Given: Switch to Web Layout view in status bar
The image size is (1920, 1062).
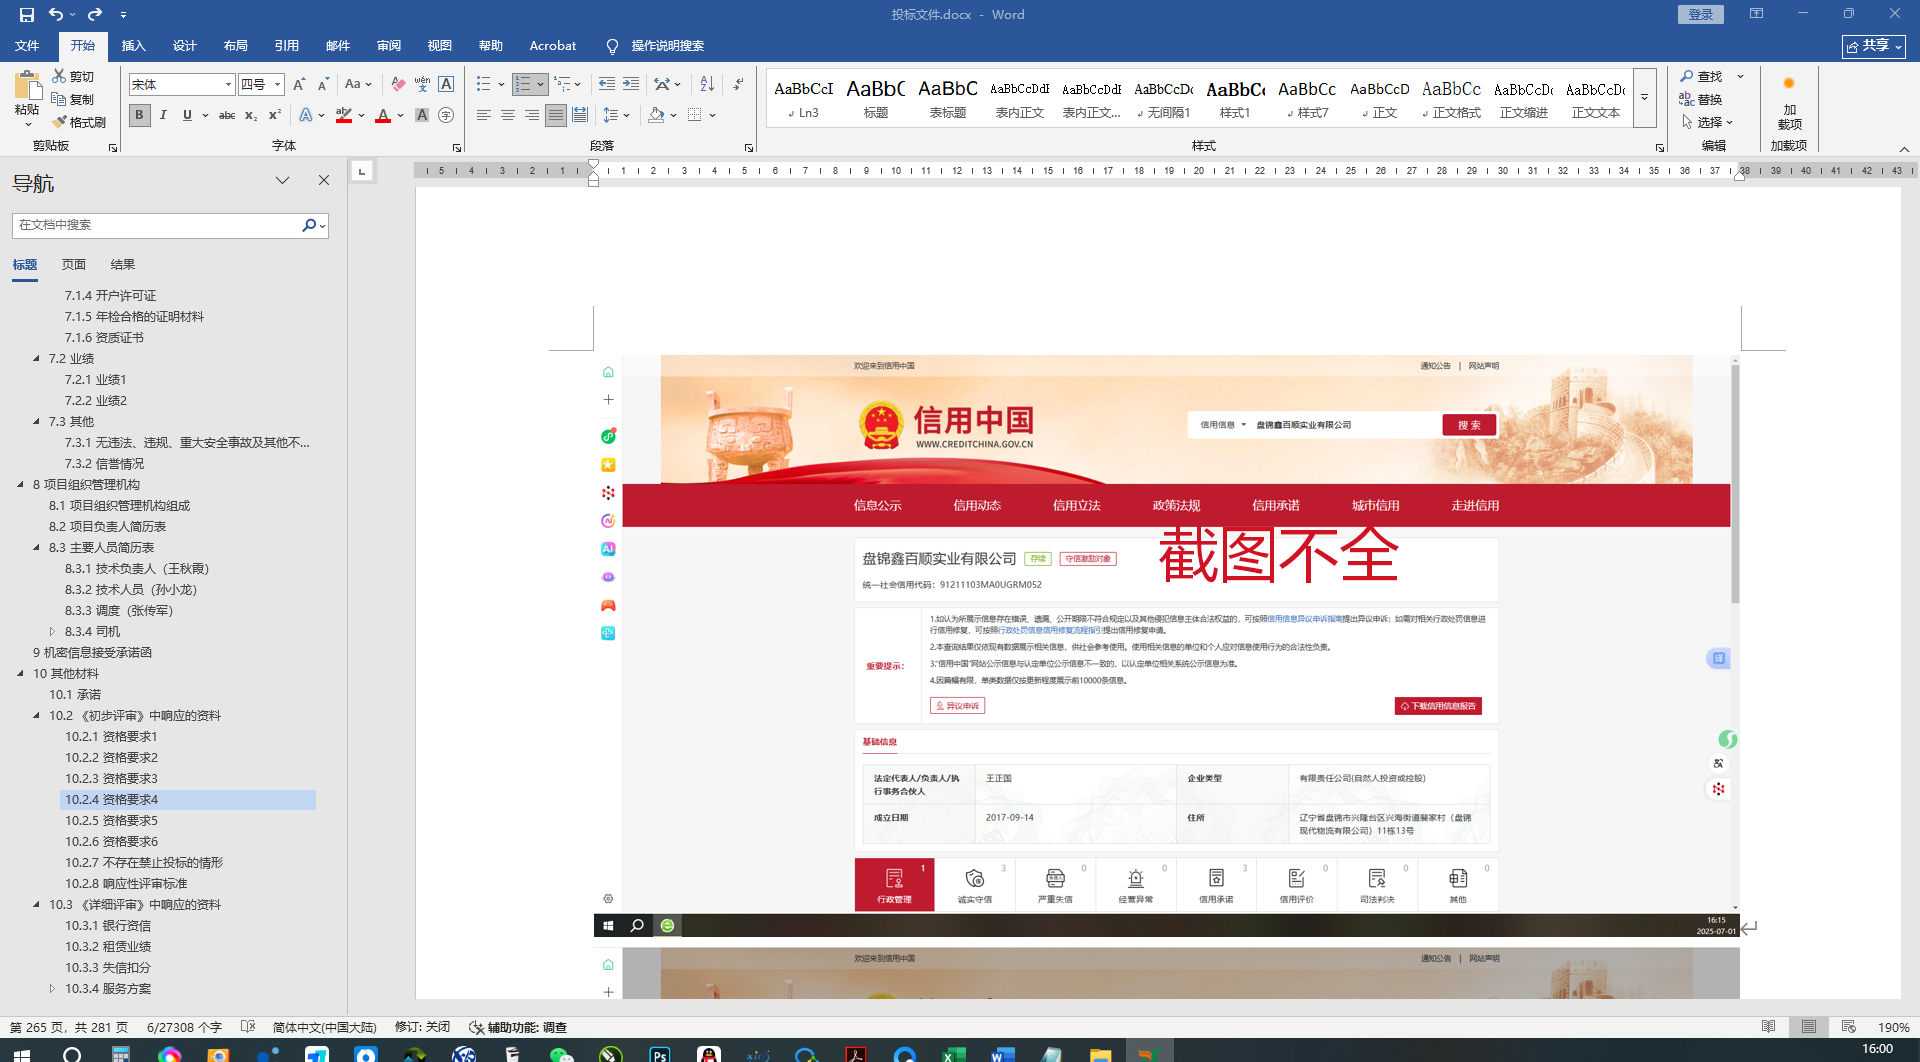Looking at the screenshot, I should (x=1849, y=1027).
